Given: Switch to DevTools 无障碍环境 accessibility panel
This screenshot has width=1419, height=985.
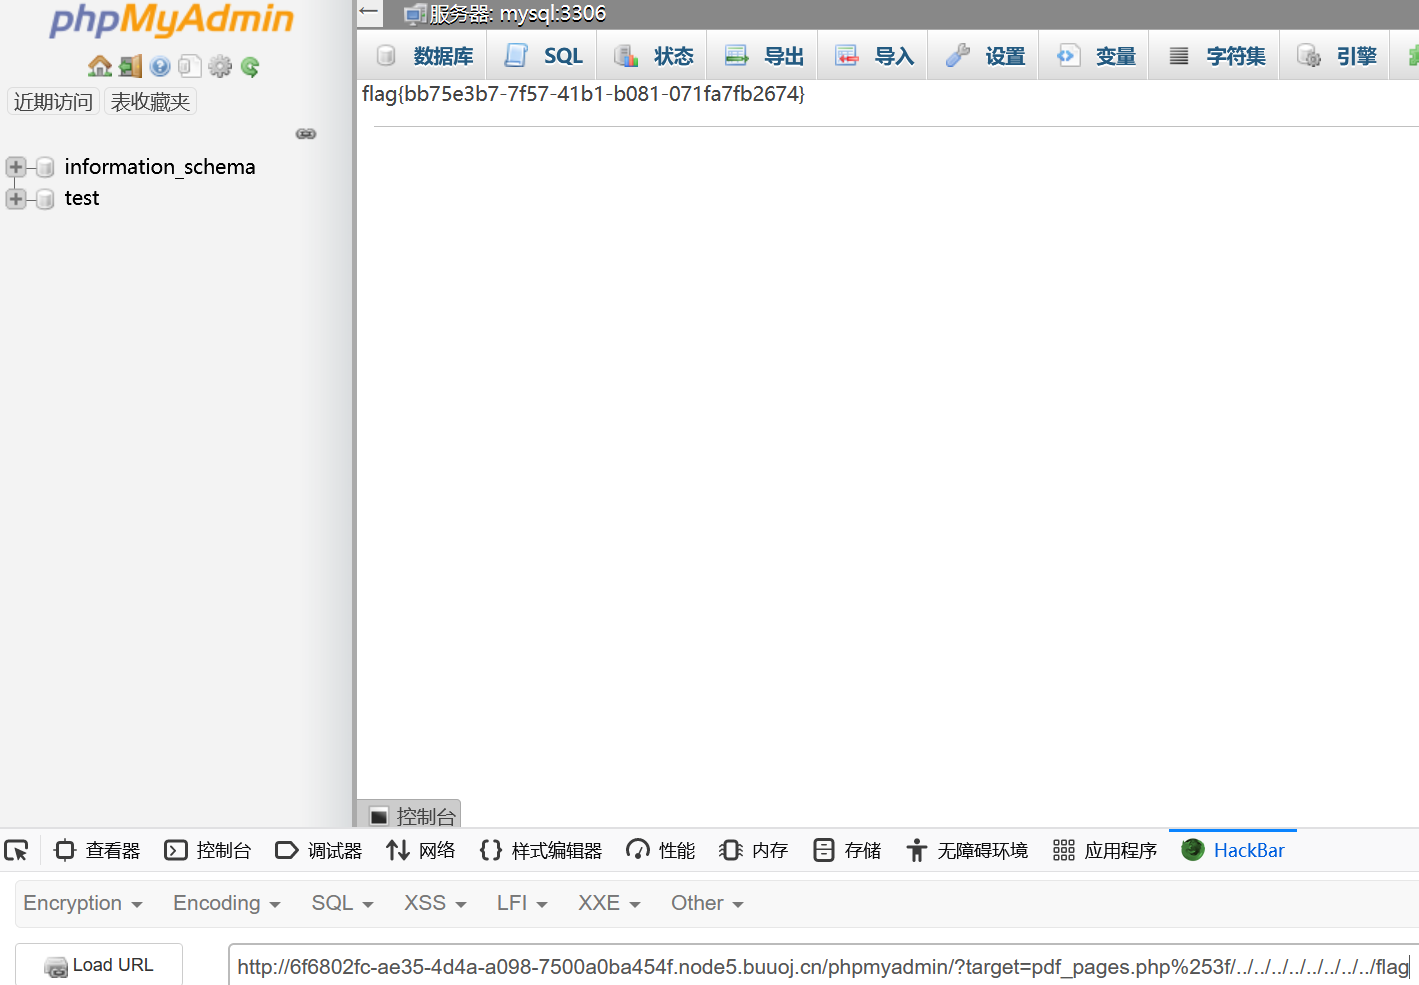Looking at the screenshot, I should coord(967,850).
